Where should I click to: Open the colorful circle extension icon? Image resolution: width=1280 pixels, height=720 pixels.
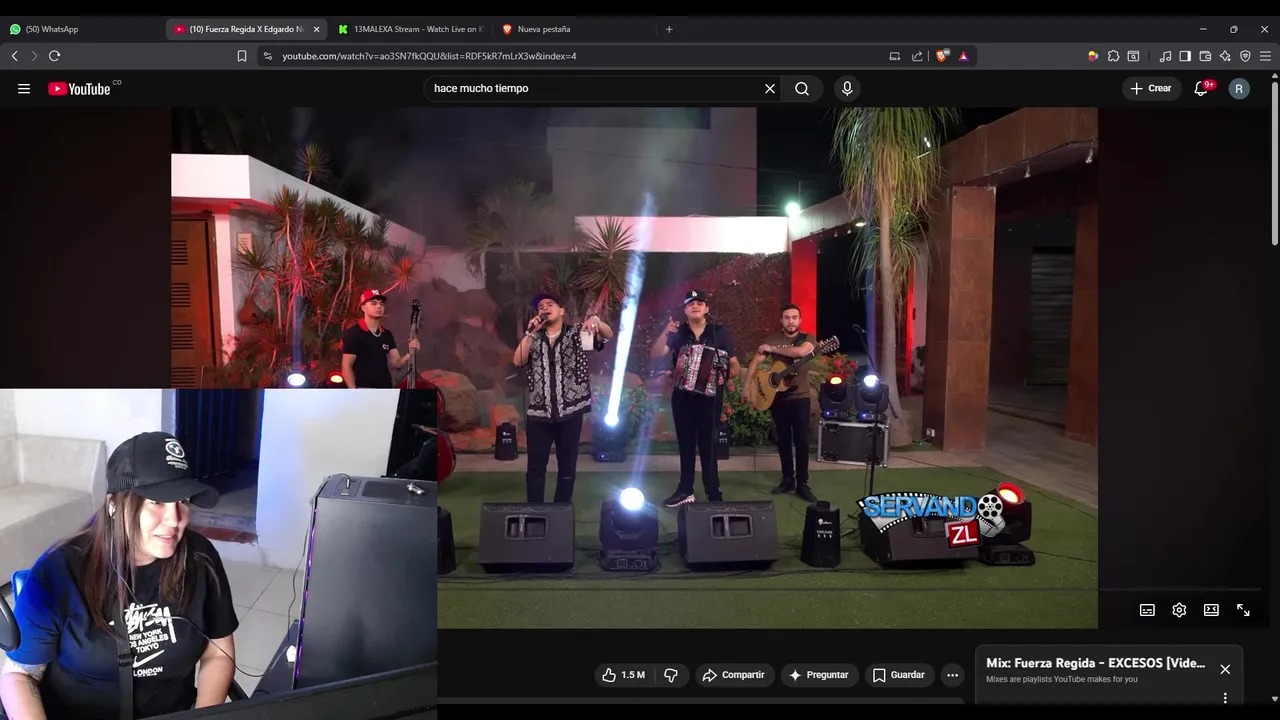[x=1093, y=56]
